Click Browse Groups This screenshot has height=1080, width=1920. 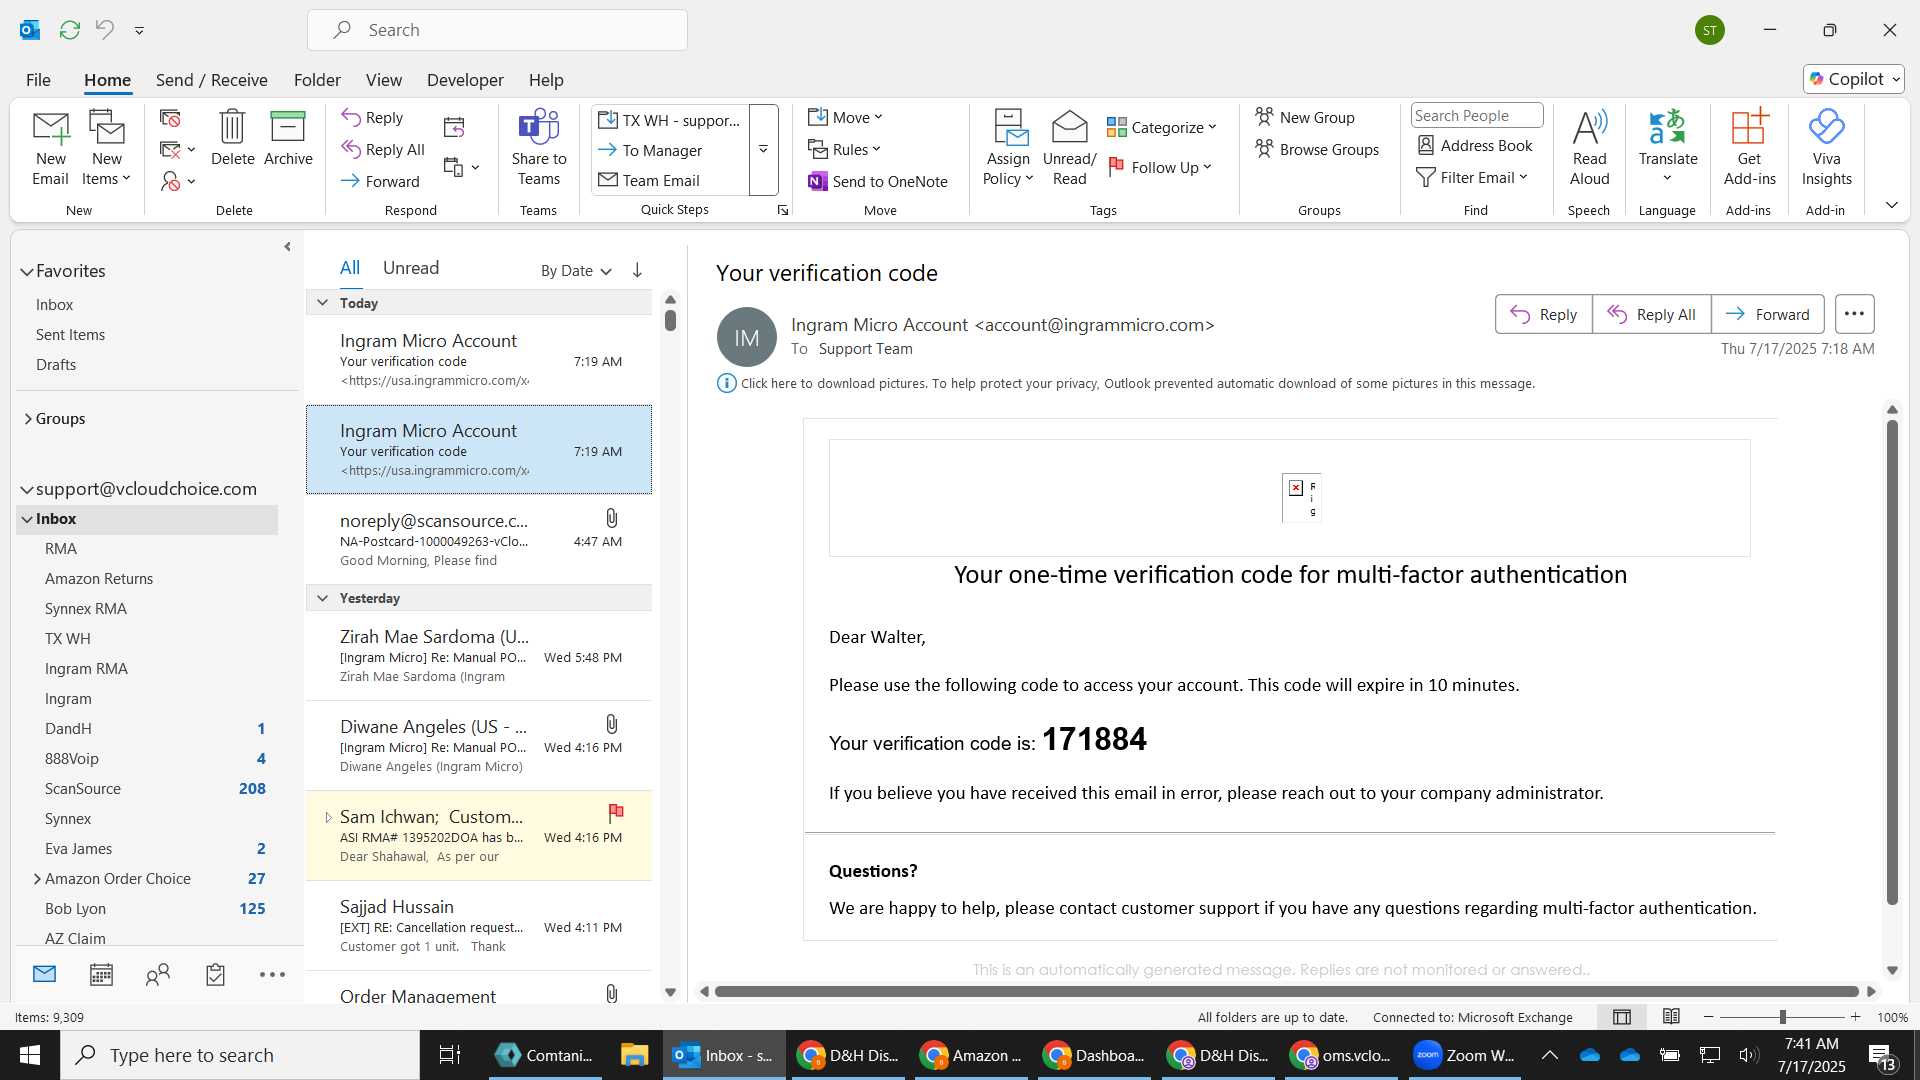click(x=1317, y=149)
